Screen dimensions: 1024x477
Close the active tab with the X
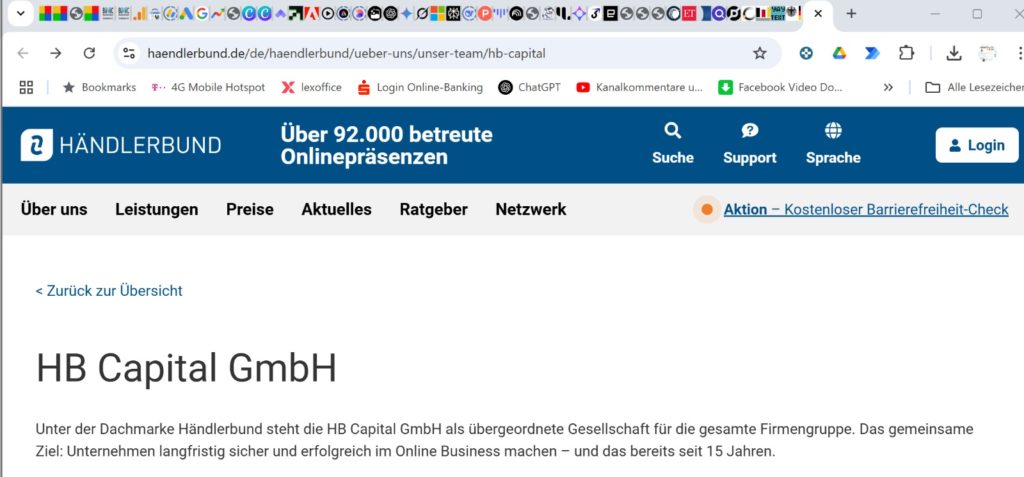(x=818, y=14)
